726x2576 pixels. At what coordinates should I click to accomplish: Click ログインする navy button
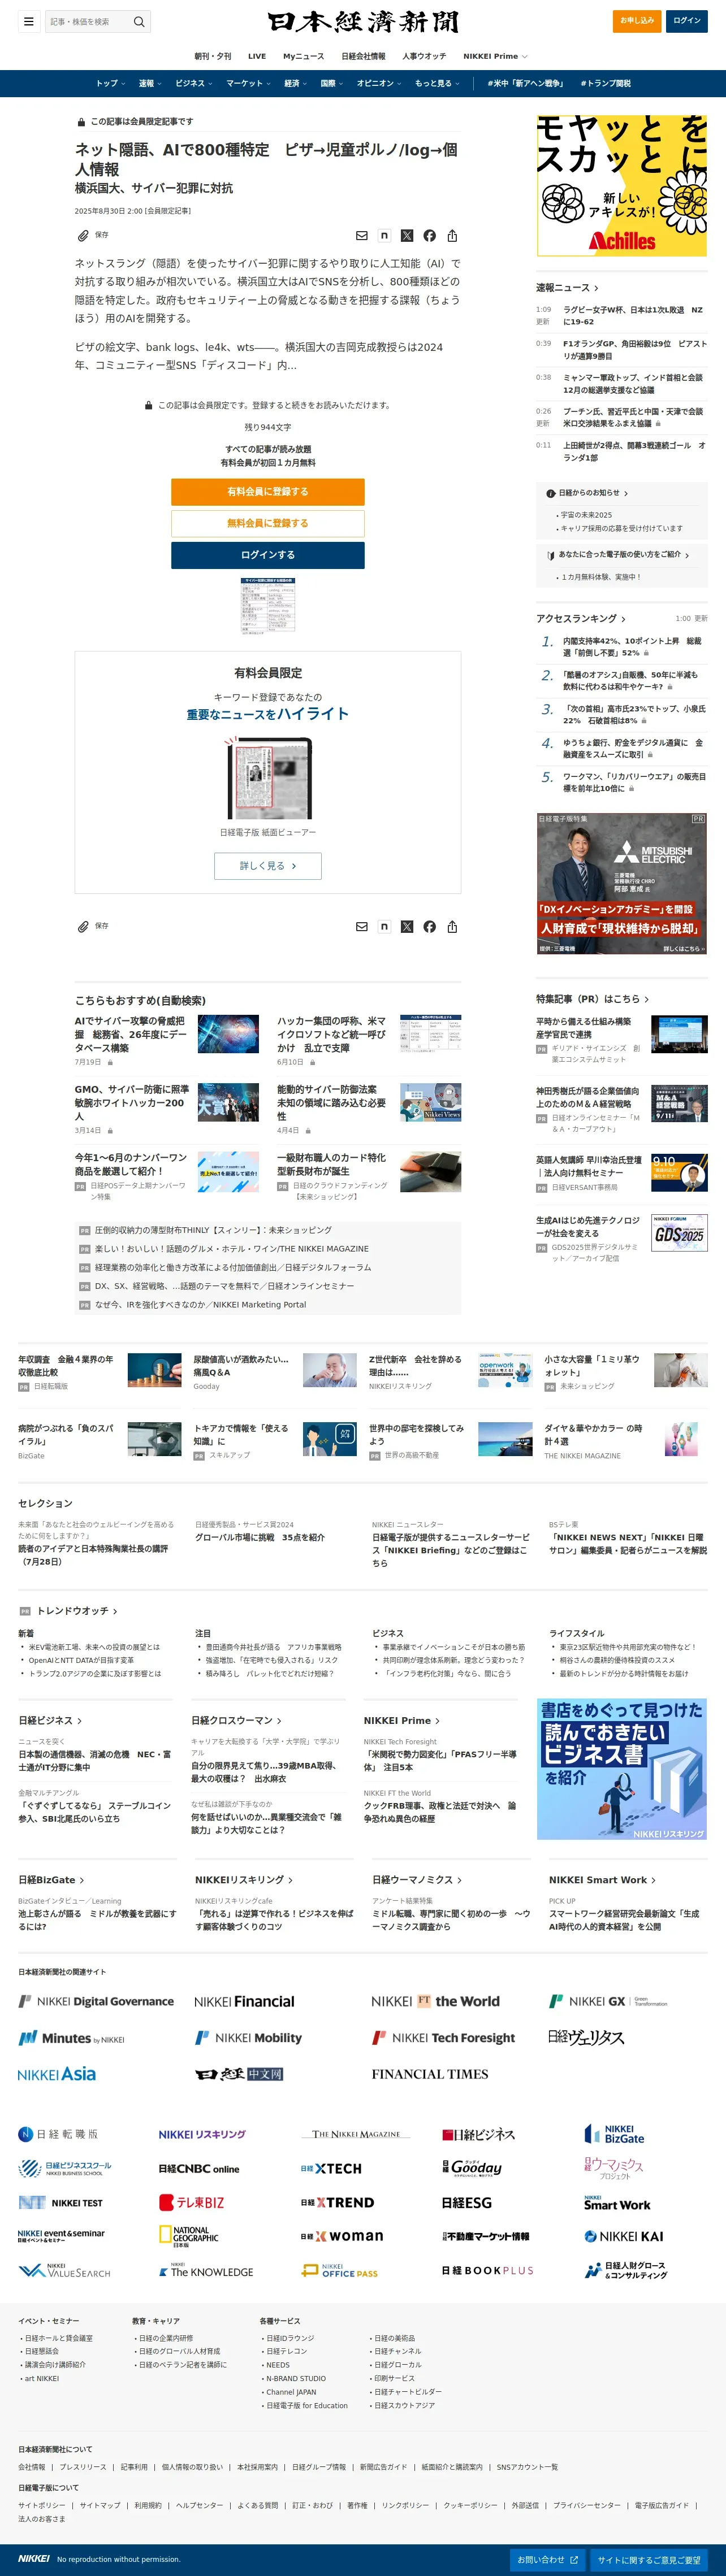(267, 555)
